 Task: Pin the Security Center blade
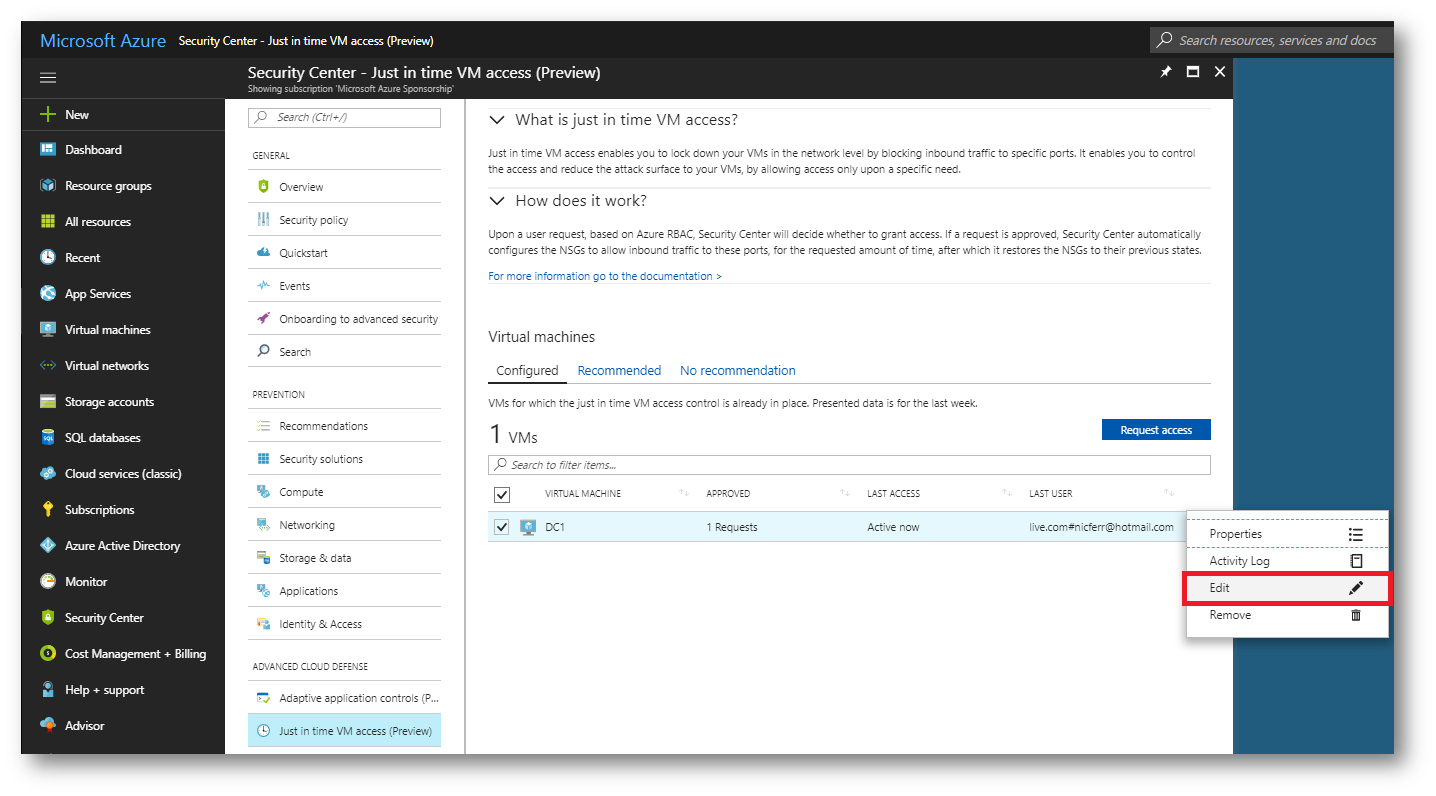click(1166, 72)
